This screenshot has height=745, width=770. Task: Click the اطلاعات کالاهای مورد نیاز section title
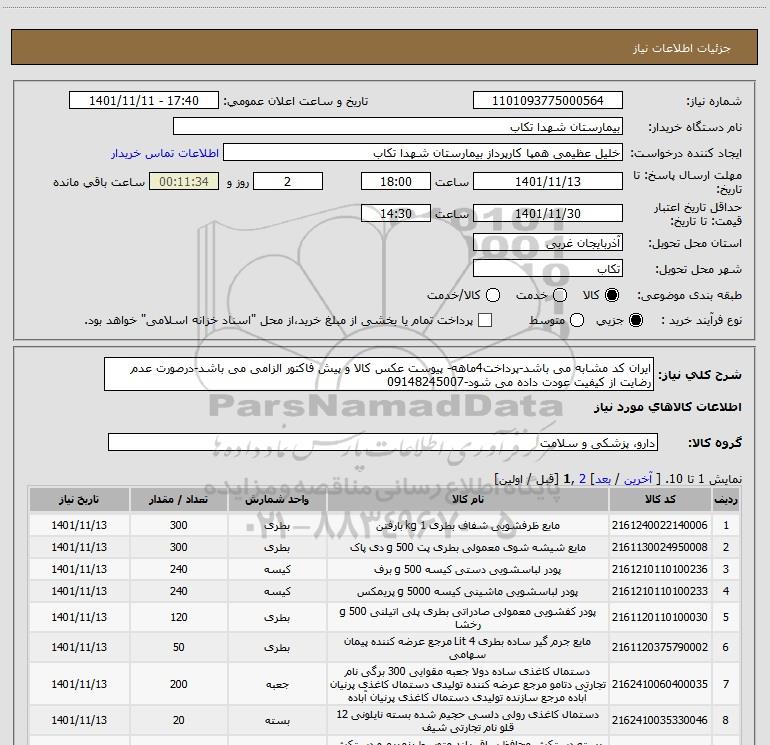pos(668,407)
